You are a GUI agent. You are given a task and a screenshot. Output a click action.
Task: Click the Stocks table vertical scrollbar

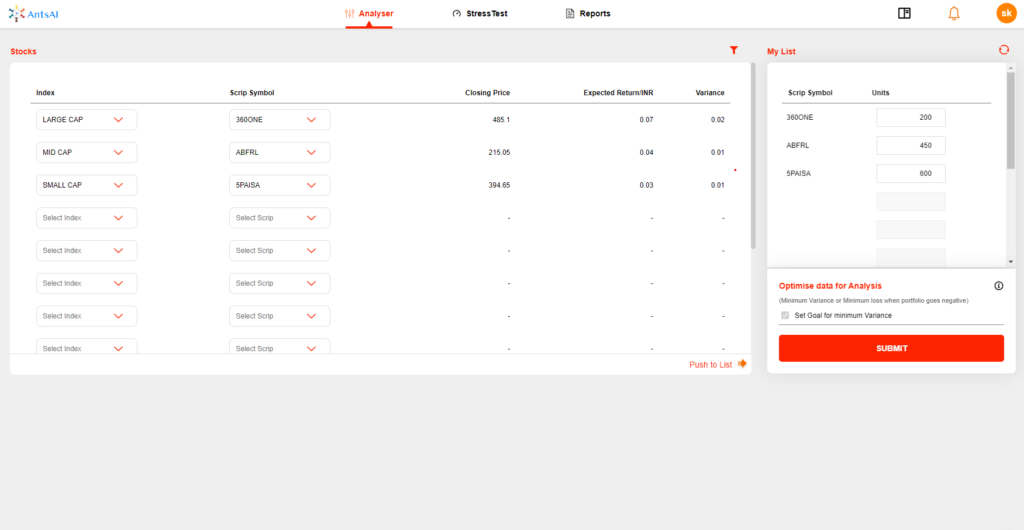click(753, 155)
